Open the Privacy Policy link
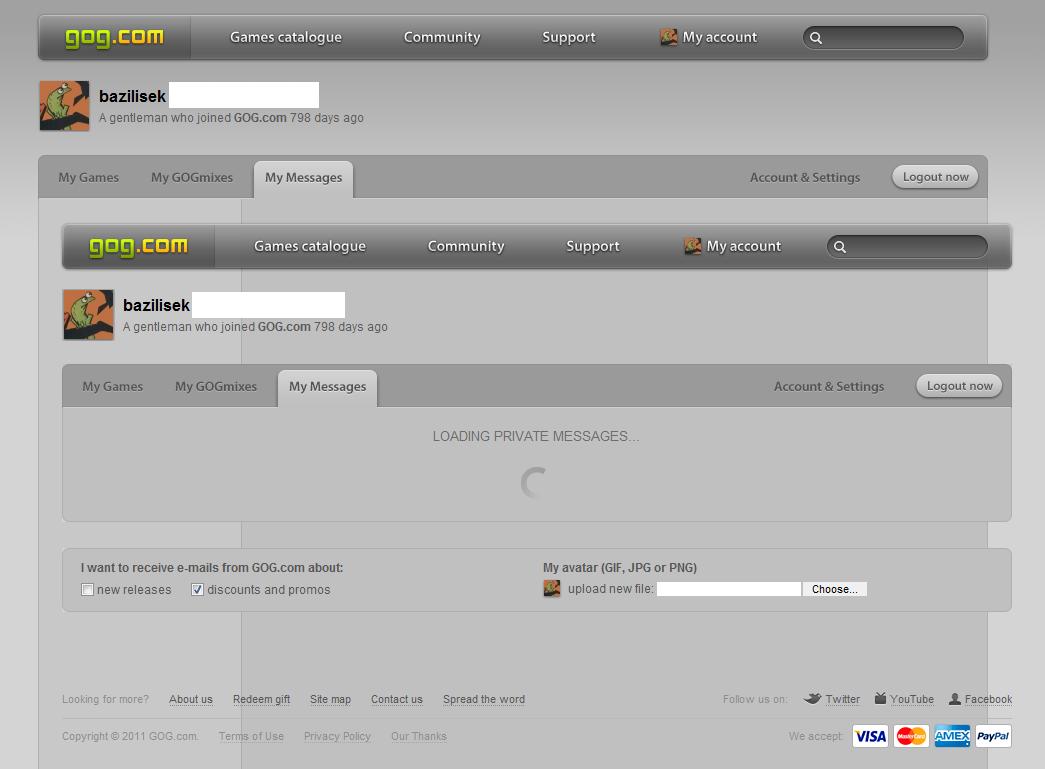Viewport: 1045px width, 769px height. (337, 736)
